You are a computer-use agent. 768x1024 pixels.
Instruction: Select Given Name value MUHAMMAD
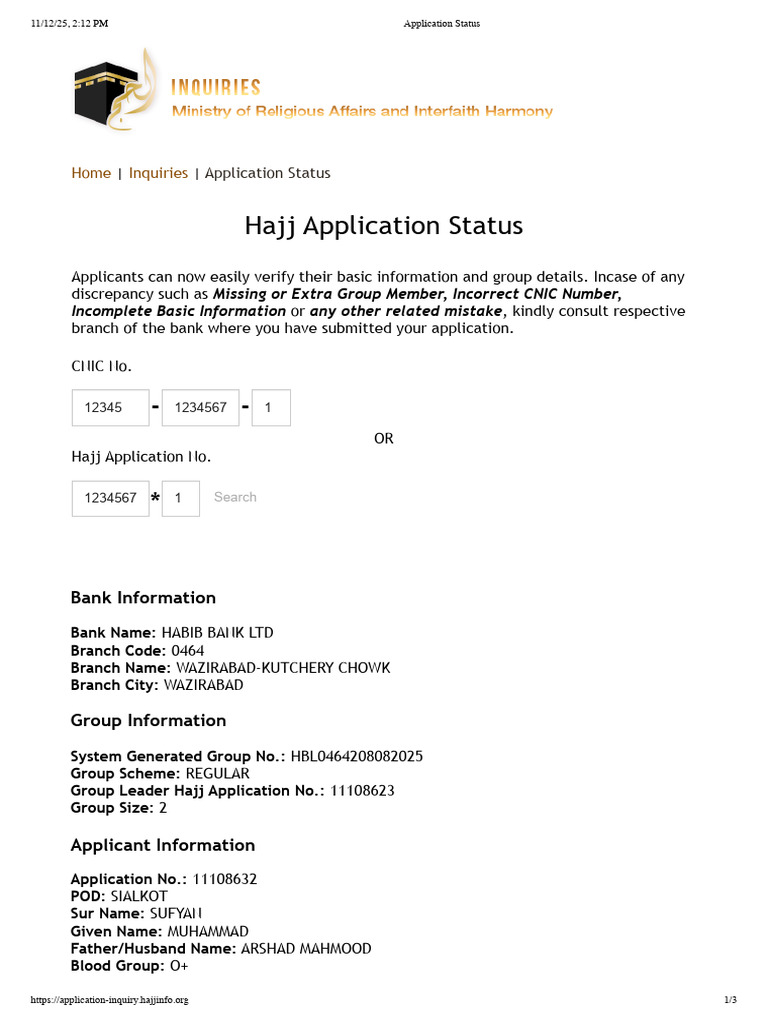pos(208,931)
